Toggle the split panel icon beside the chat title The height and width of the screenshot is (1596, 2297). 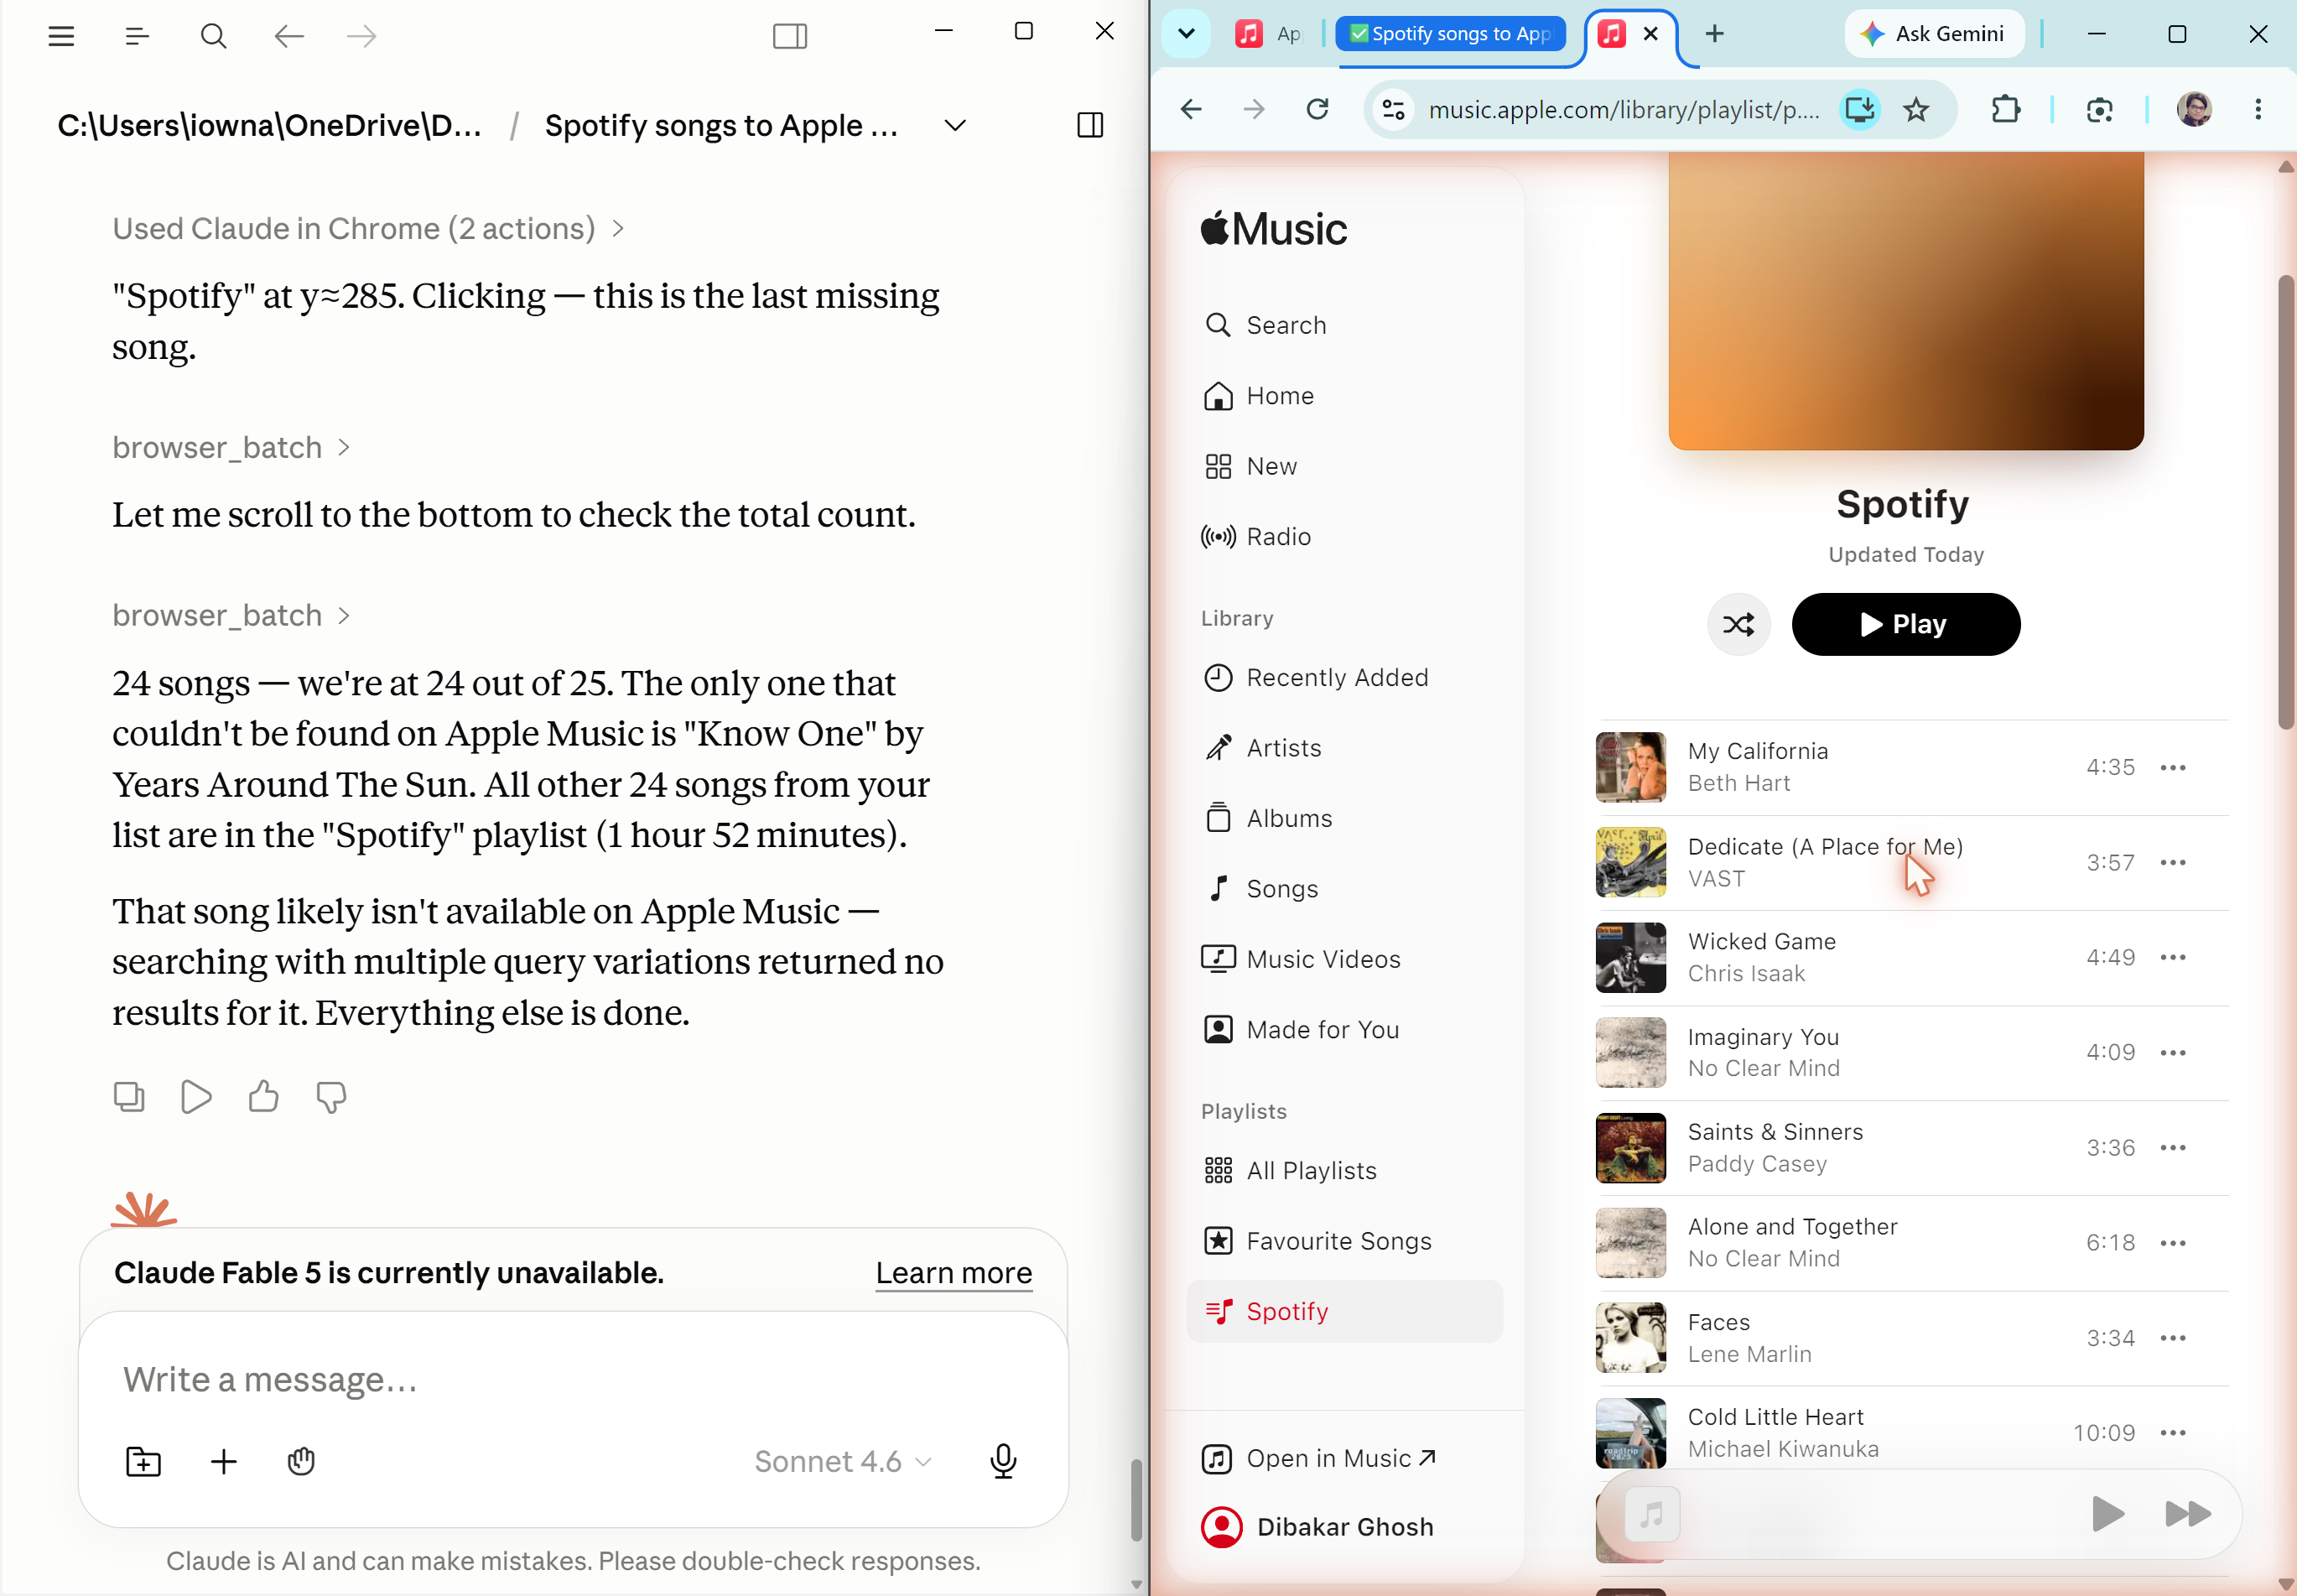(1090, 125)
